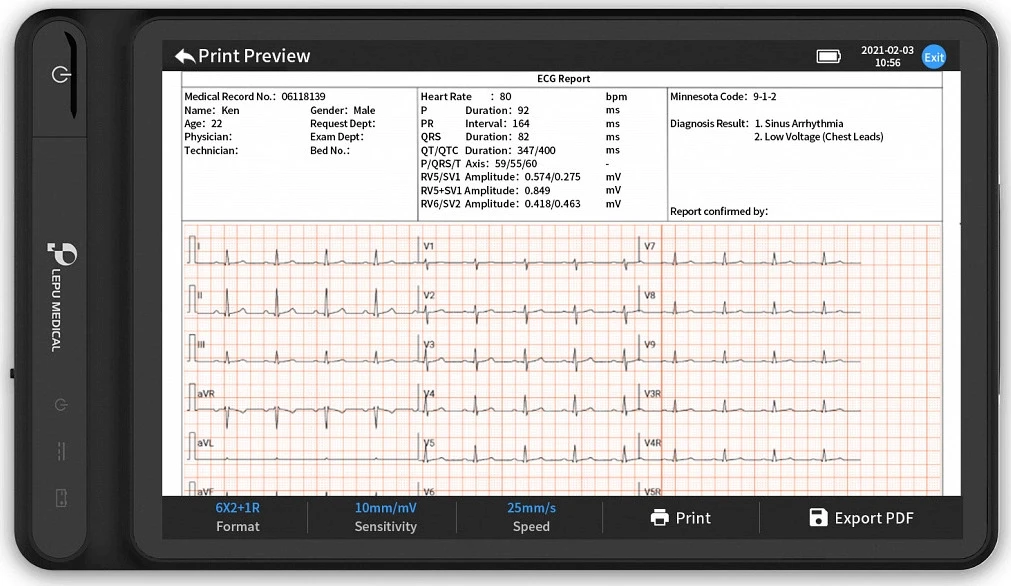Tap the back arrow beside Print Preview

click(184, 56)
